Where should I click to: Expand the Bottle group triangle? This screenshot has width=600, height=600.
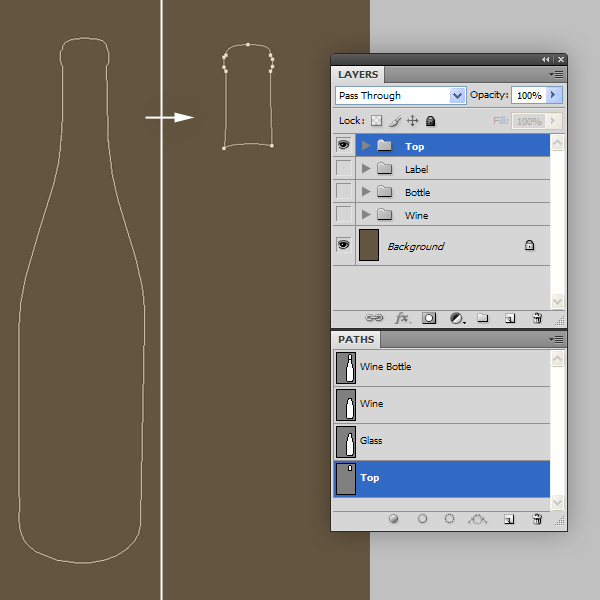366,191
